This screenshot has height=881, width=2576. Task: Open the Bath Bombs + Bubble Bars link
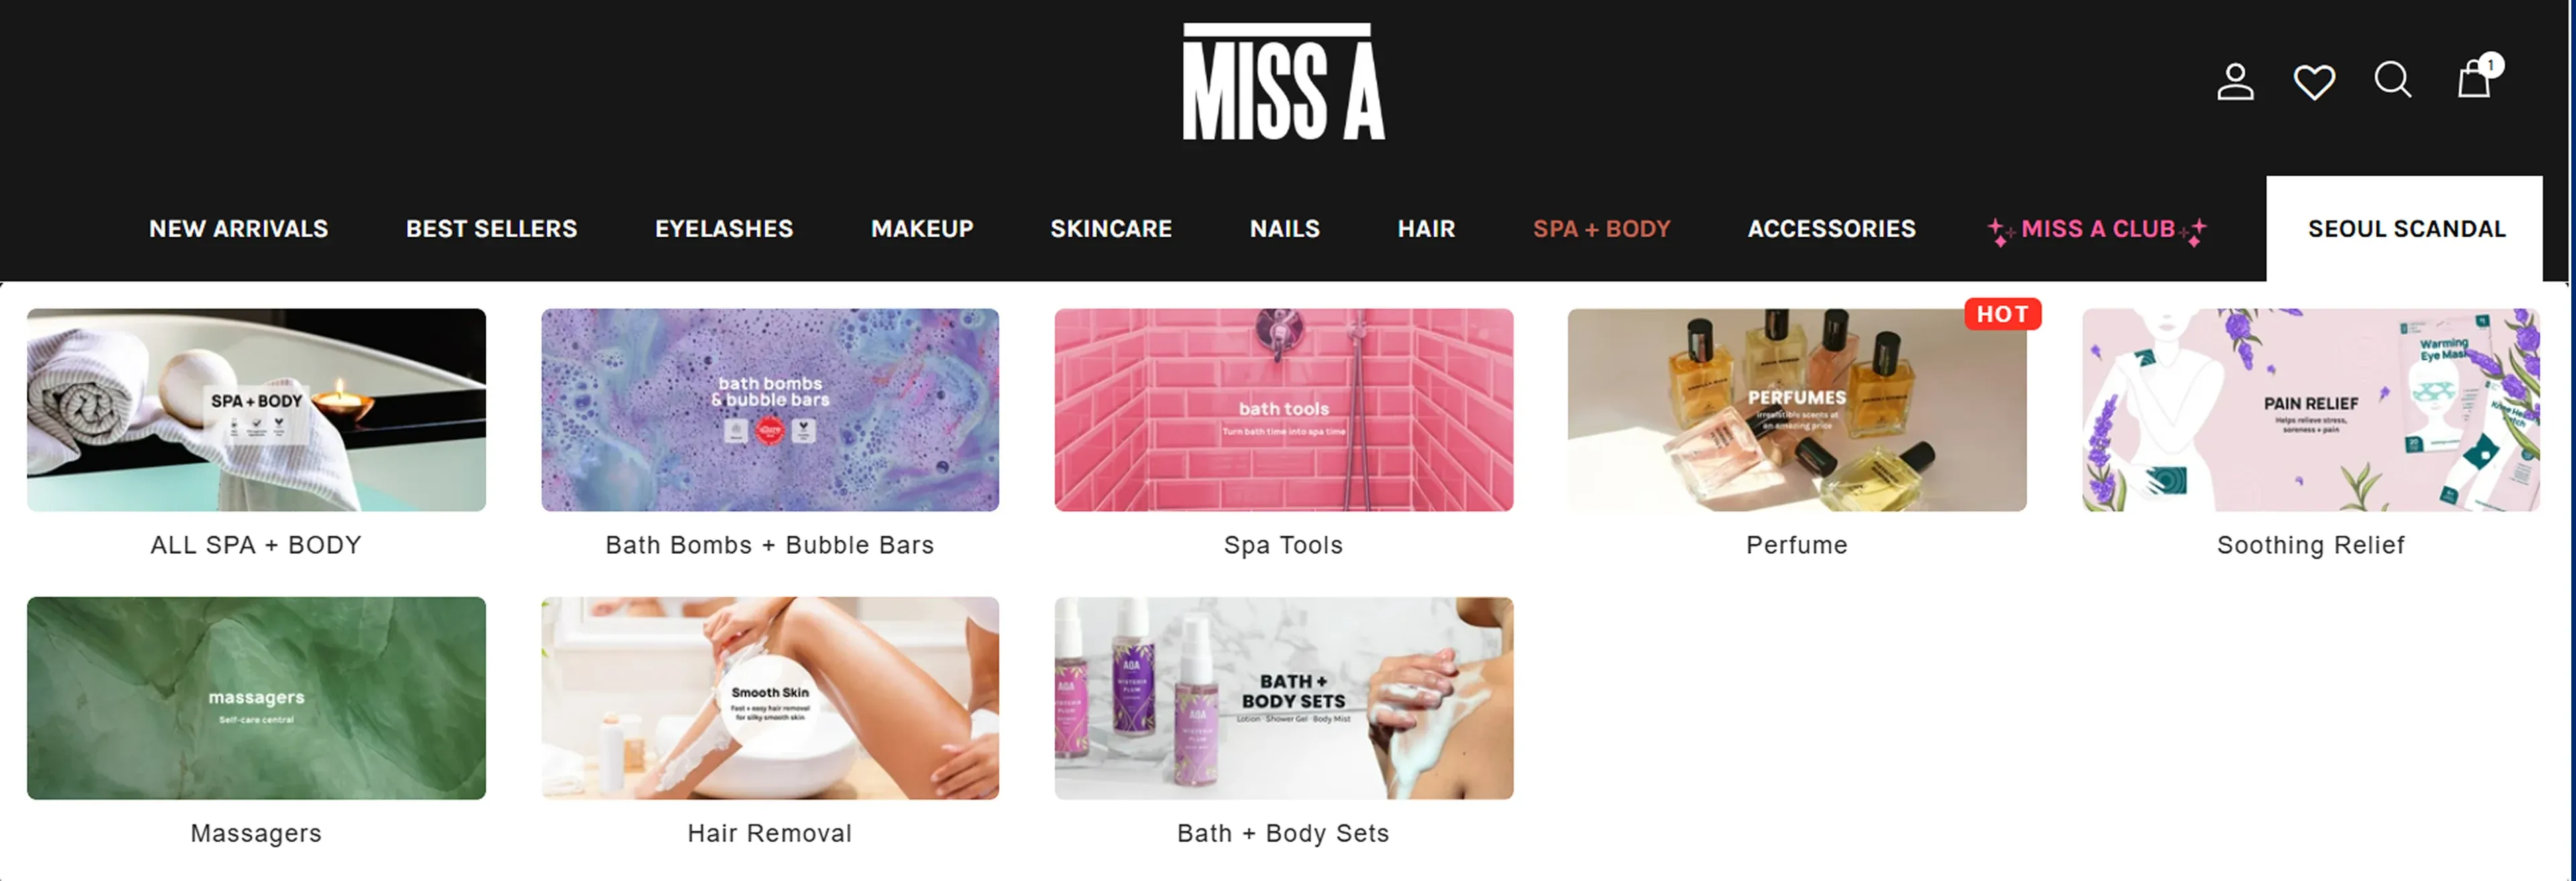click(770, 545)
